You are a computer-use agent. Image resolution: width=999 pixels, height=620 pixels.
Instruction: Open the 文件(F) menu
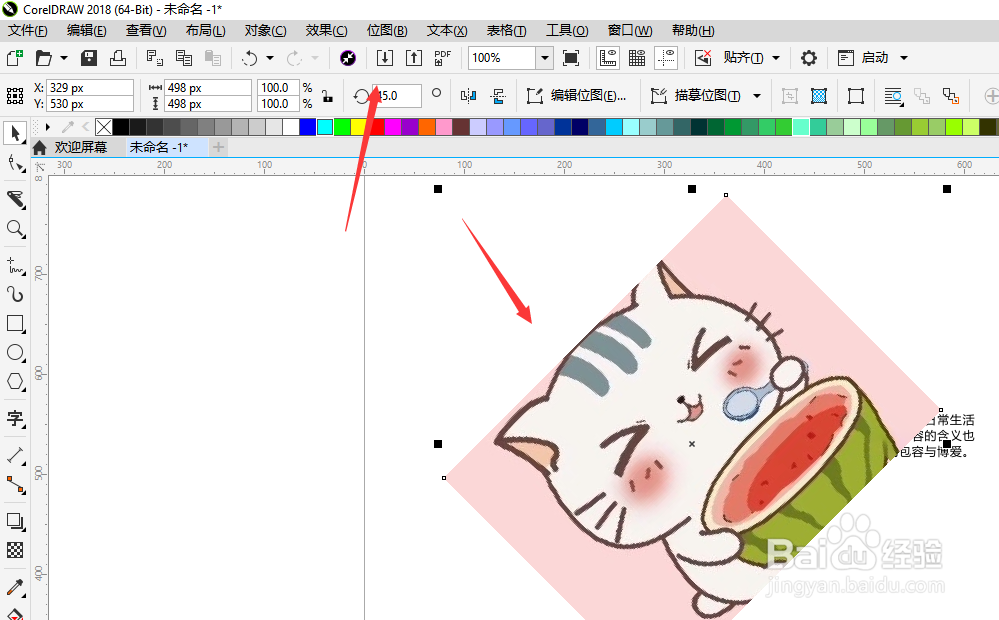pyautogui.click(x=27, y=31)
